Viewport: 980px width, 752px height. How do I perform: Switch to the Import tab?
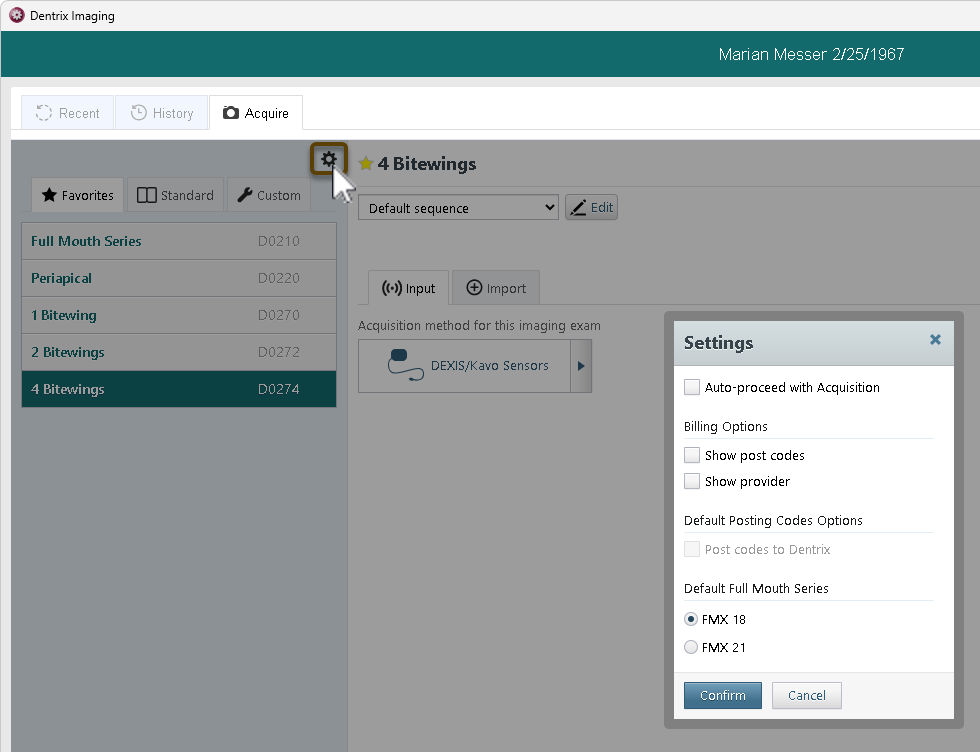(x=496, y=288)
